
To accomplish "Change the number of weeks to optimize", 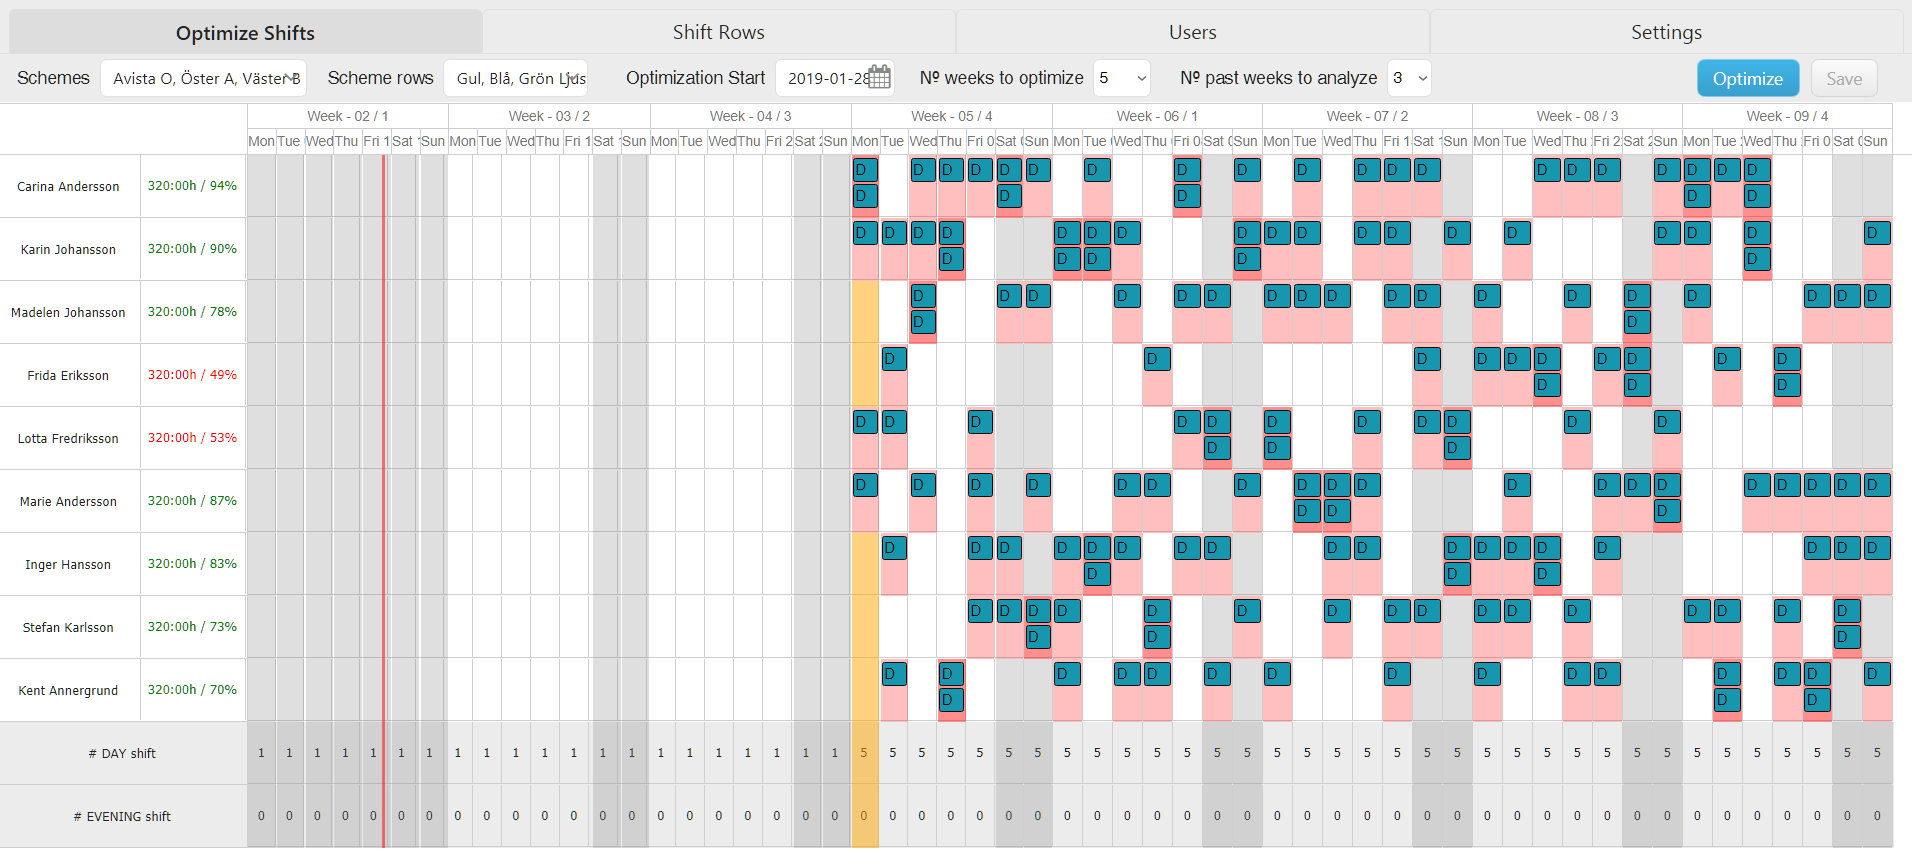I will tap(1122, 78).
